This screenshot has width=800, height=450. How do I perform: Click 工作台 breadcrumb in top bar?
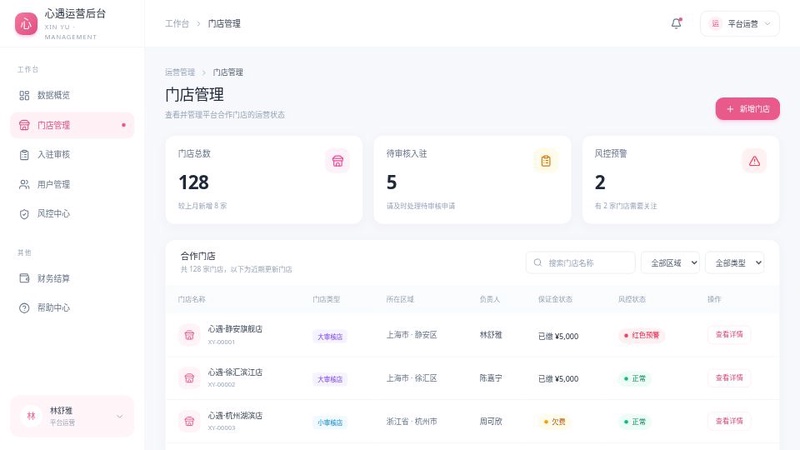click(177, 23)
